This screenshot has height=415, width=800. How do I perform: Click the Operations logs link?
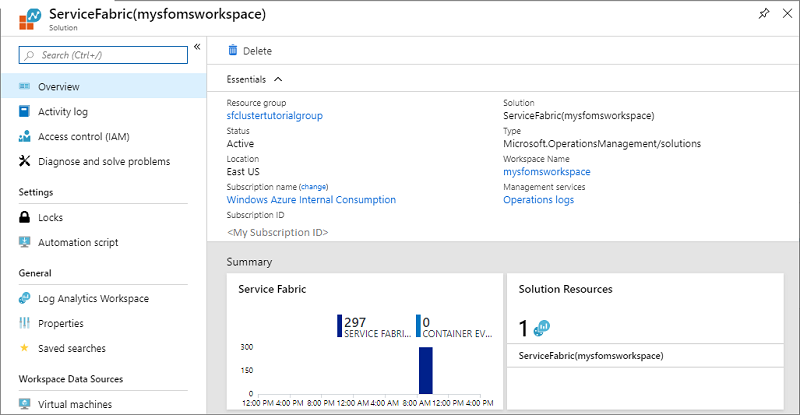[538, 199]
